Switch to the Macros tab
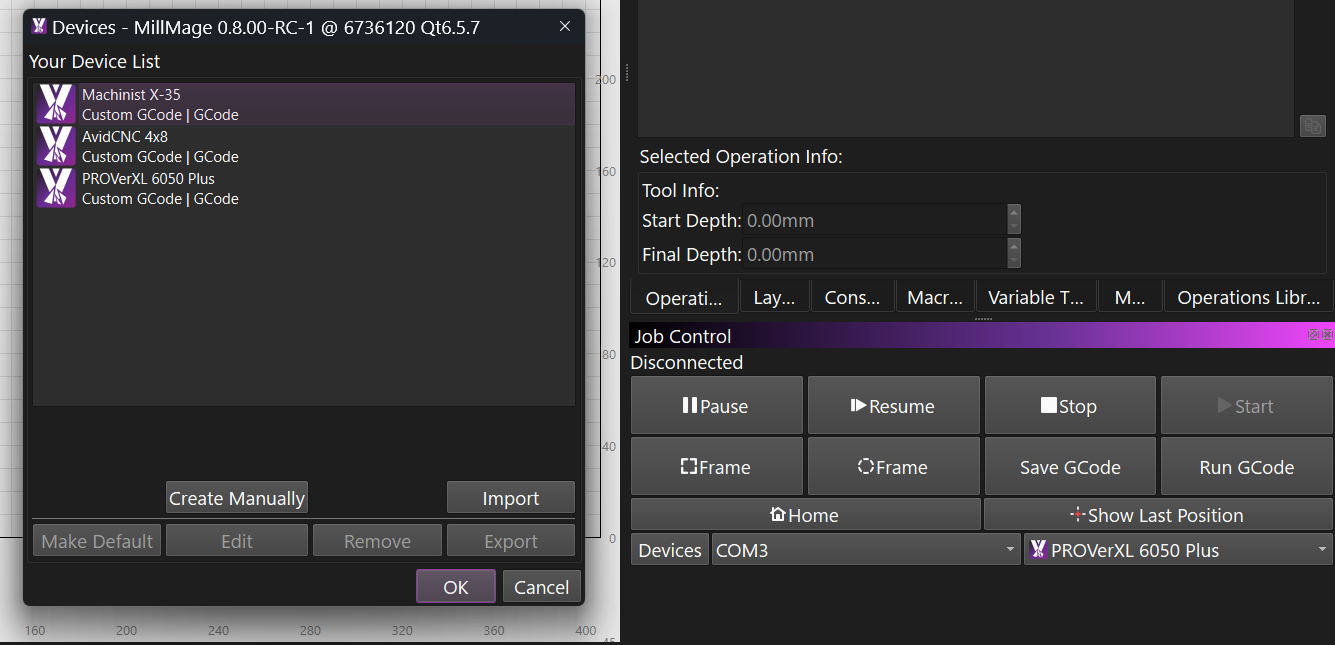Image resolution: width=1335 pixels, height=645 pixels. [x=935, y=297]
